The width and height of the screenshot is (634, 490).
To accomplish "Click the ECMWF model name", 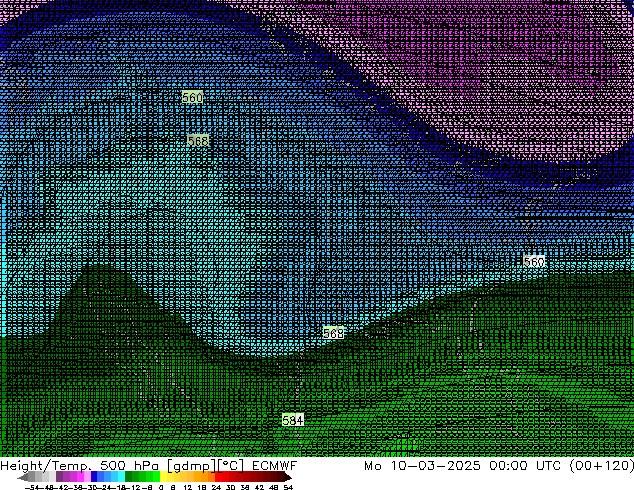I will pyautogui.click(x=275, y=465).
